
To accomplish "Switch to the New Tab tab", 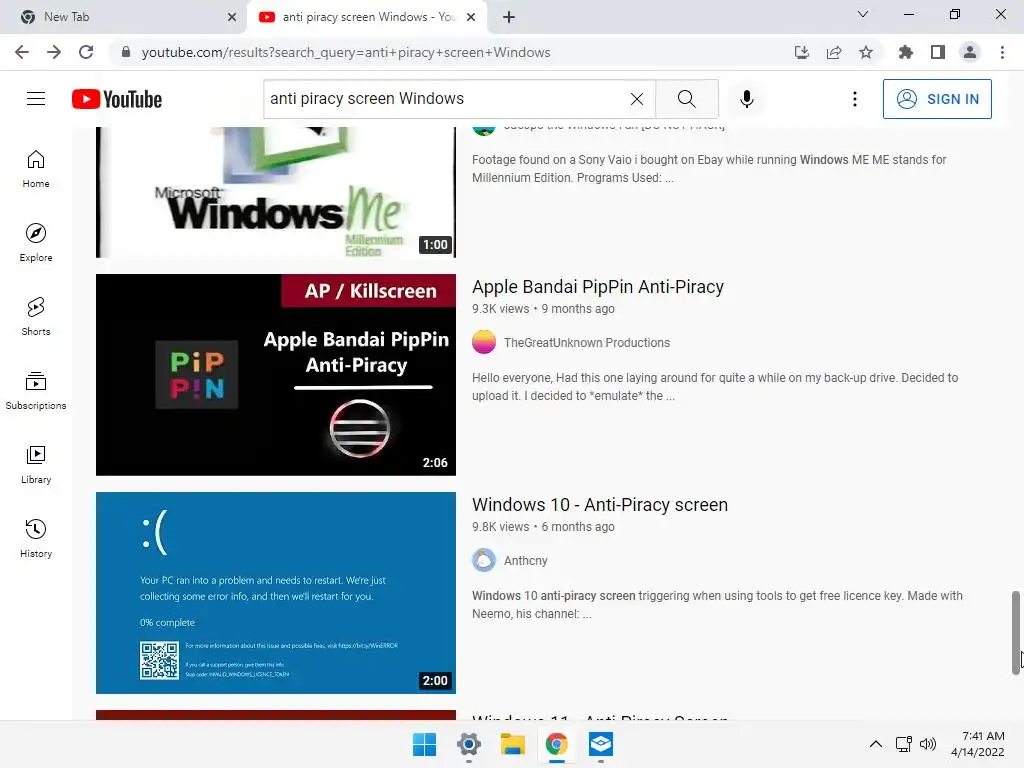I will click(123, 17).
